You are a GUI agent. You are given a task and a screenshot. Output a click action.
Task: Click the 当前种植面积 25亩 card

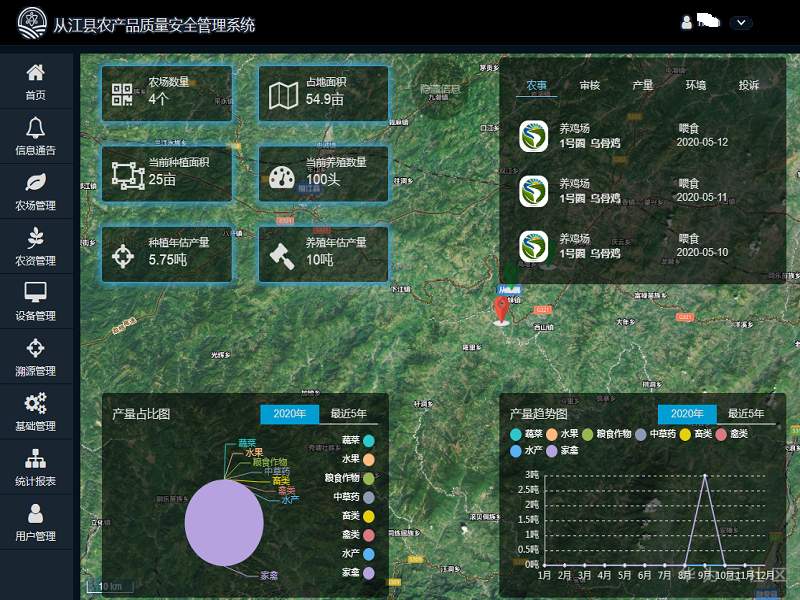[x=167, y=173]
